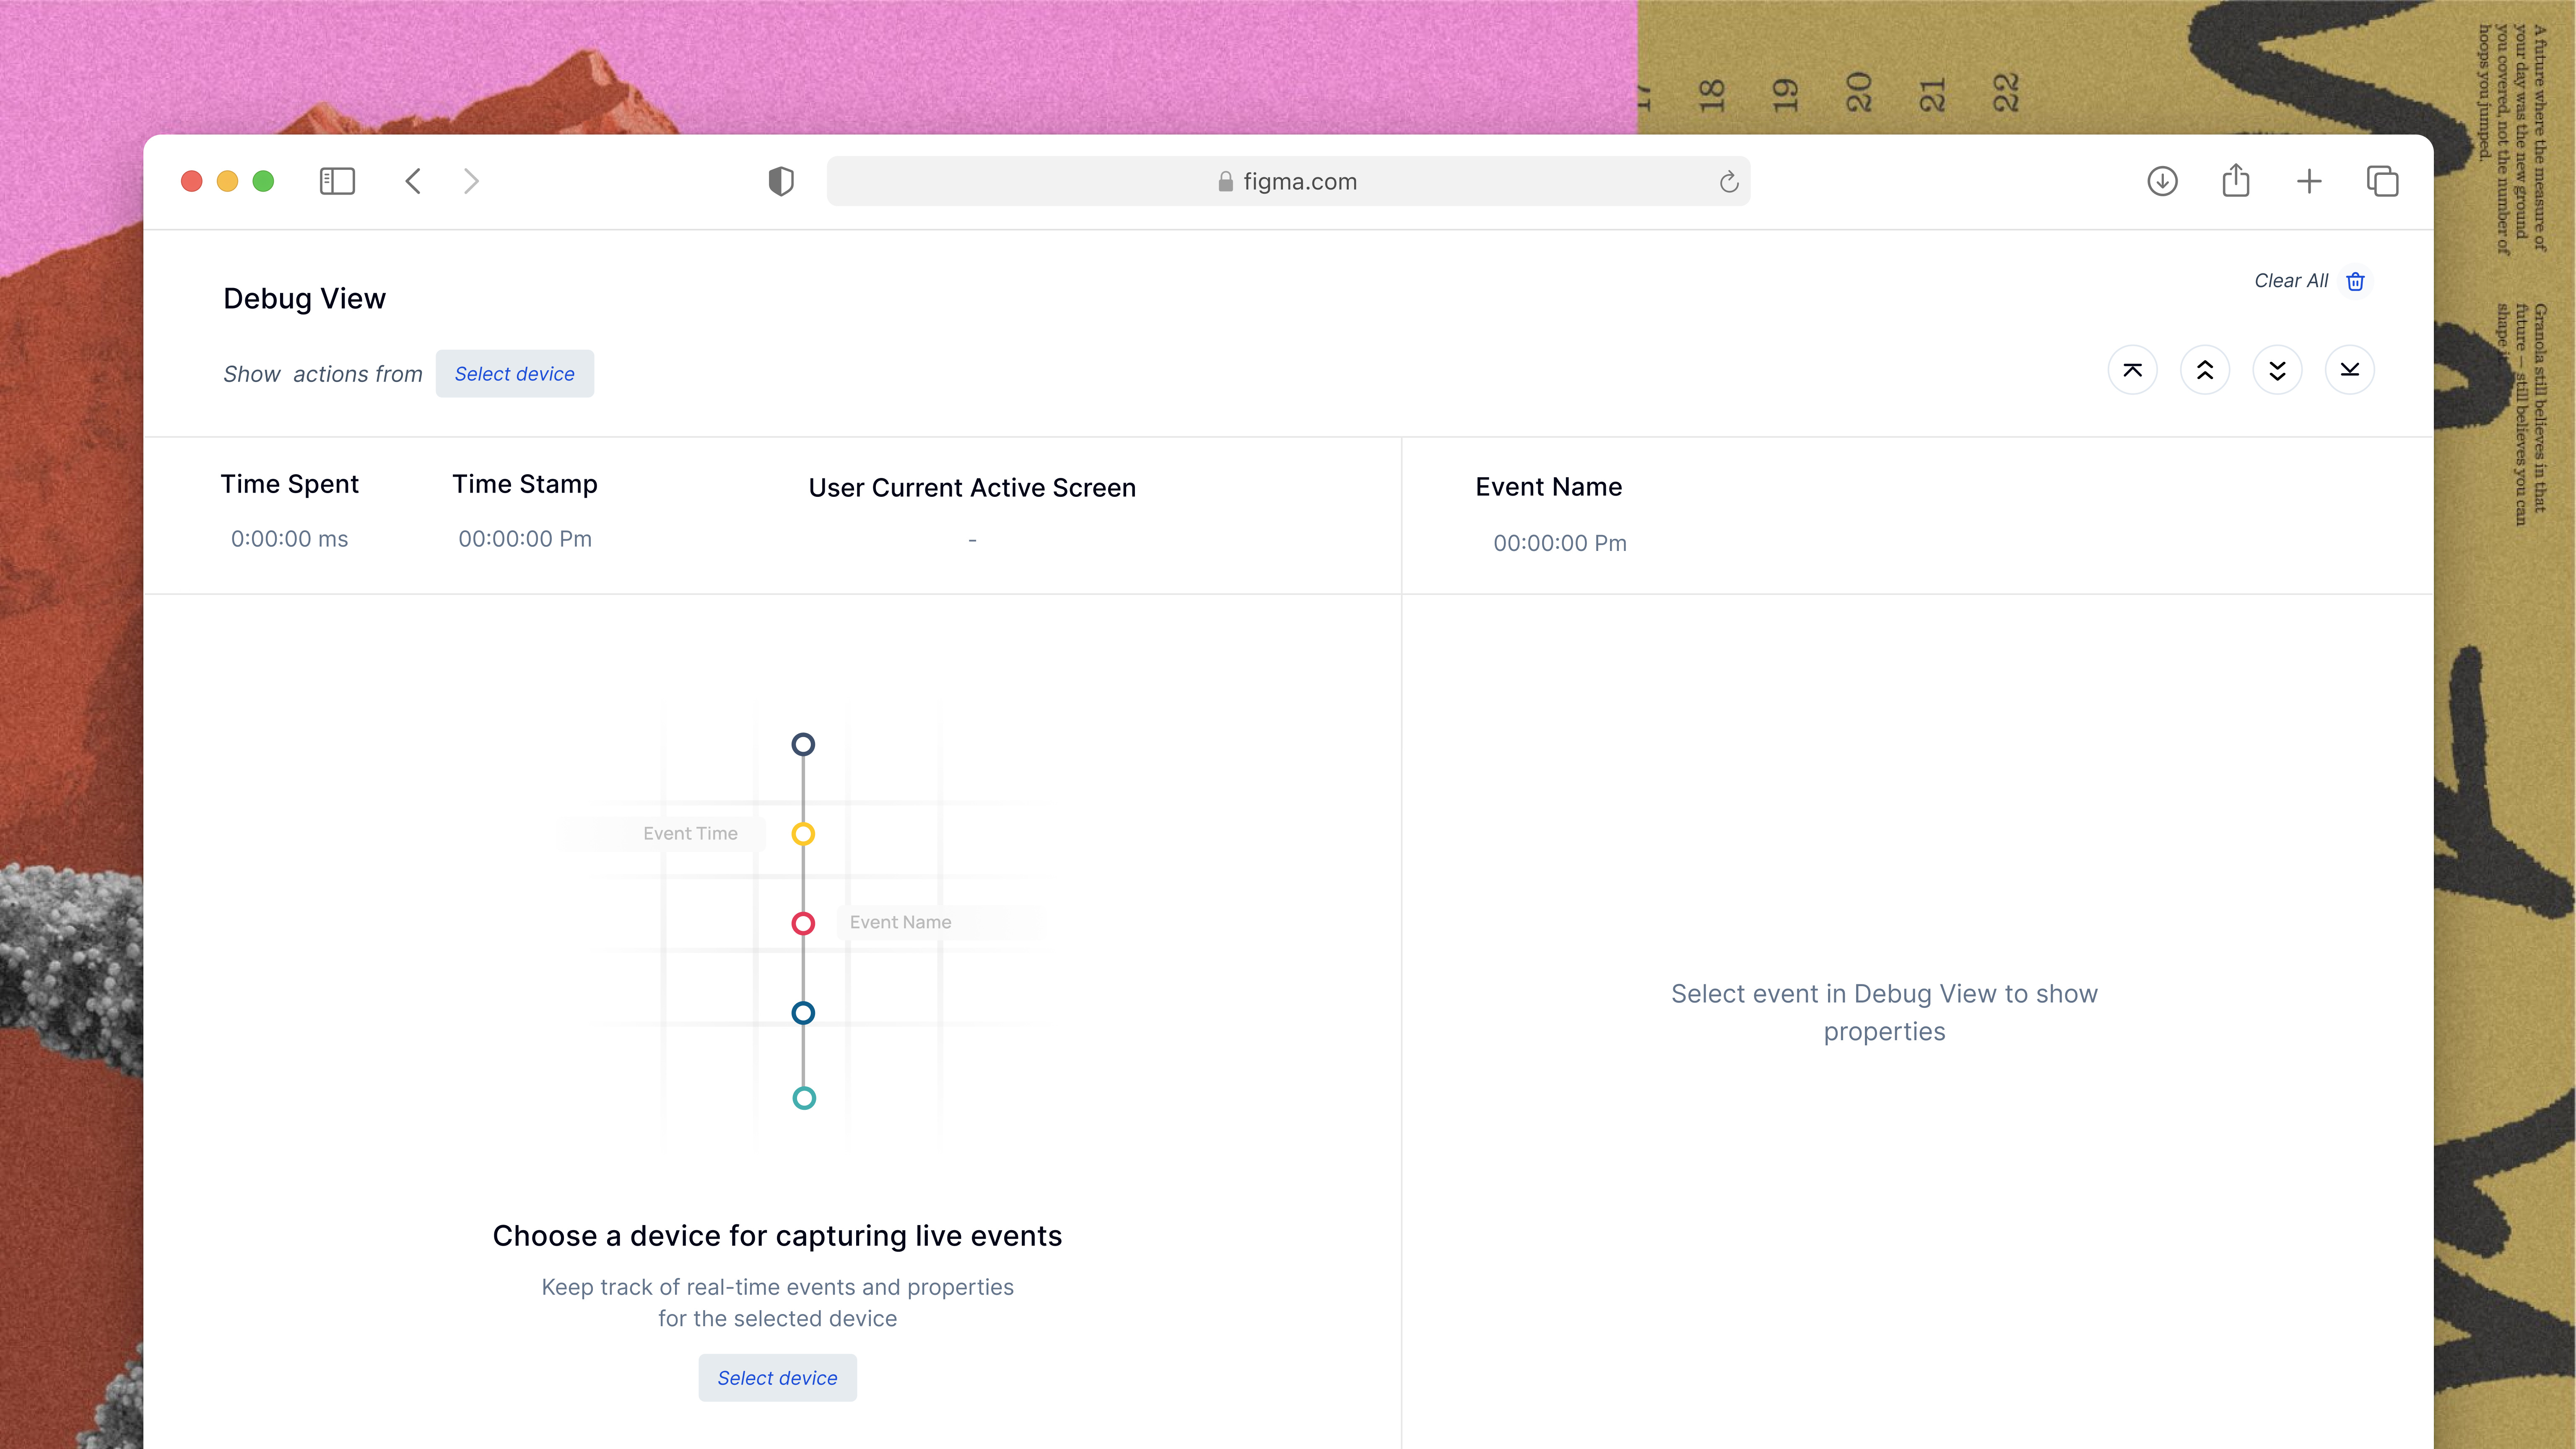Screen dimensions: 2576x1449
Task: Toggle the Safari sidebar icon
Action: (337, 181)
